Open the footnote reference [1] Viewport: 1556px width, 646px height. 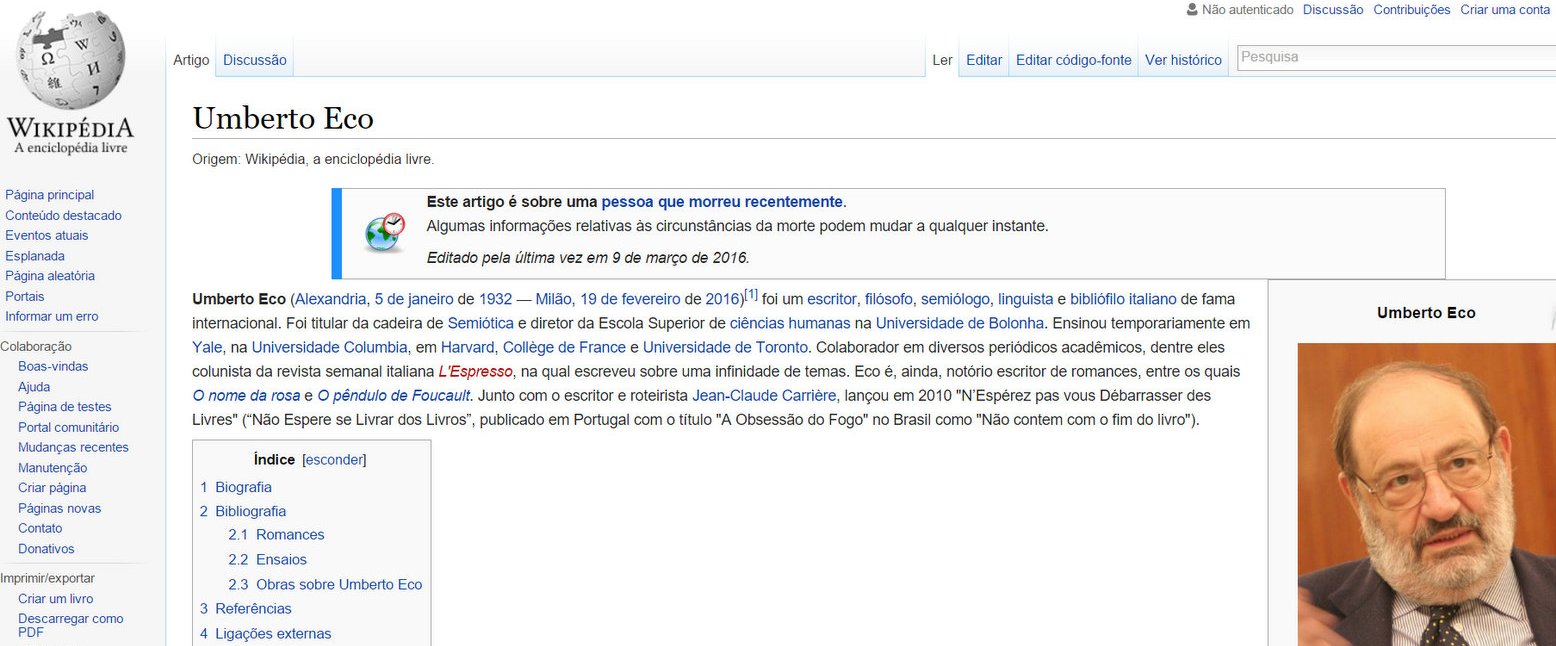point(751,294)
